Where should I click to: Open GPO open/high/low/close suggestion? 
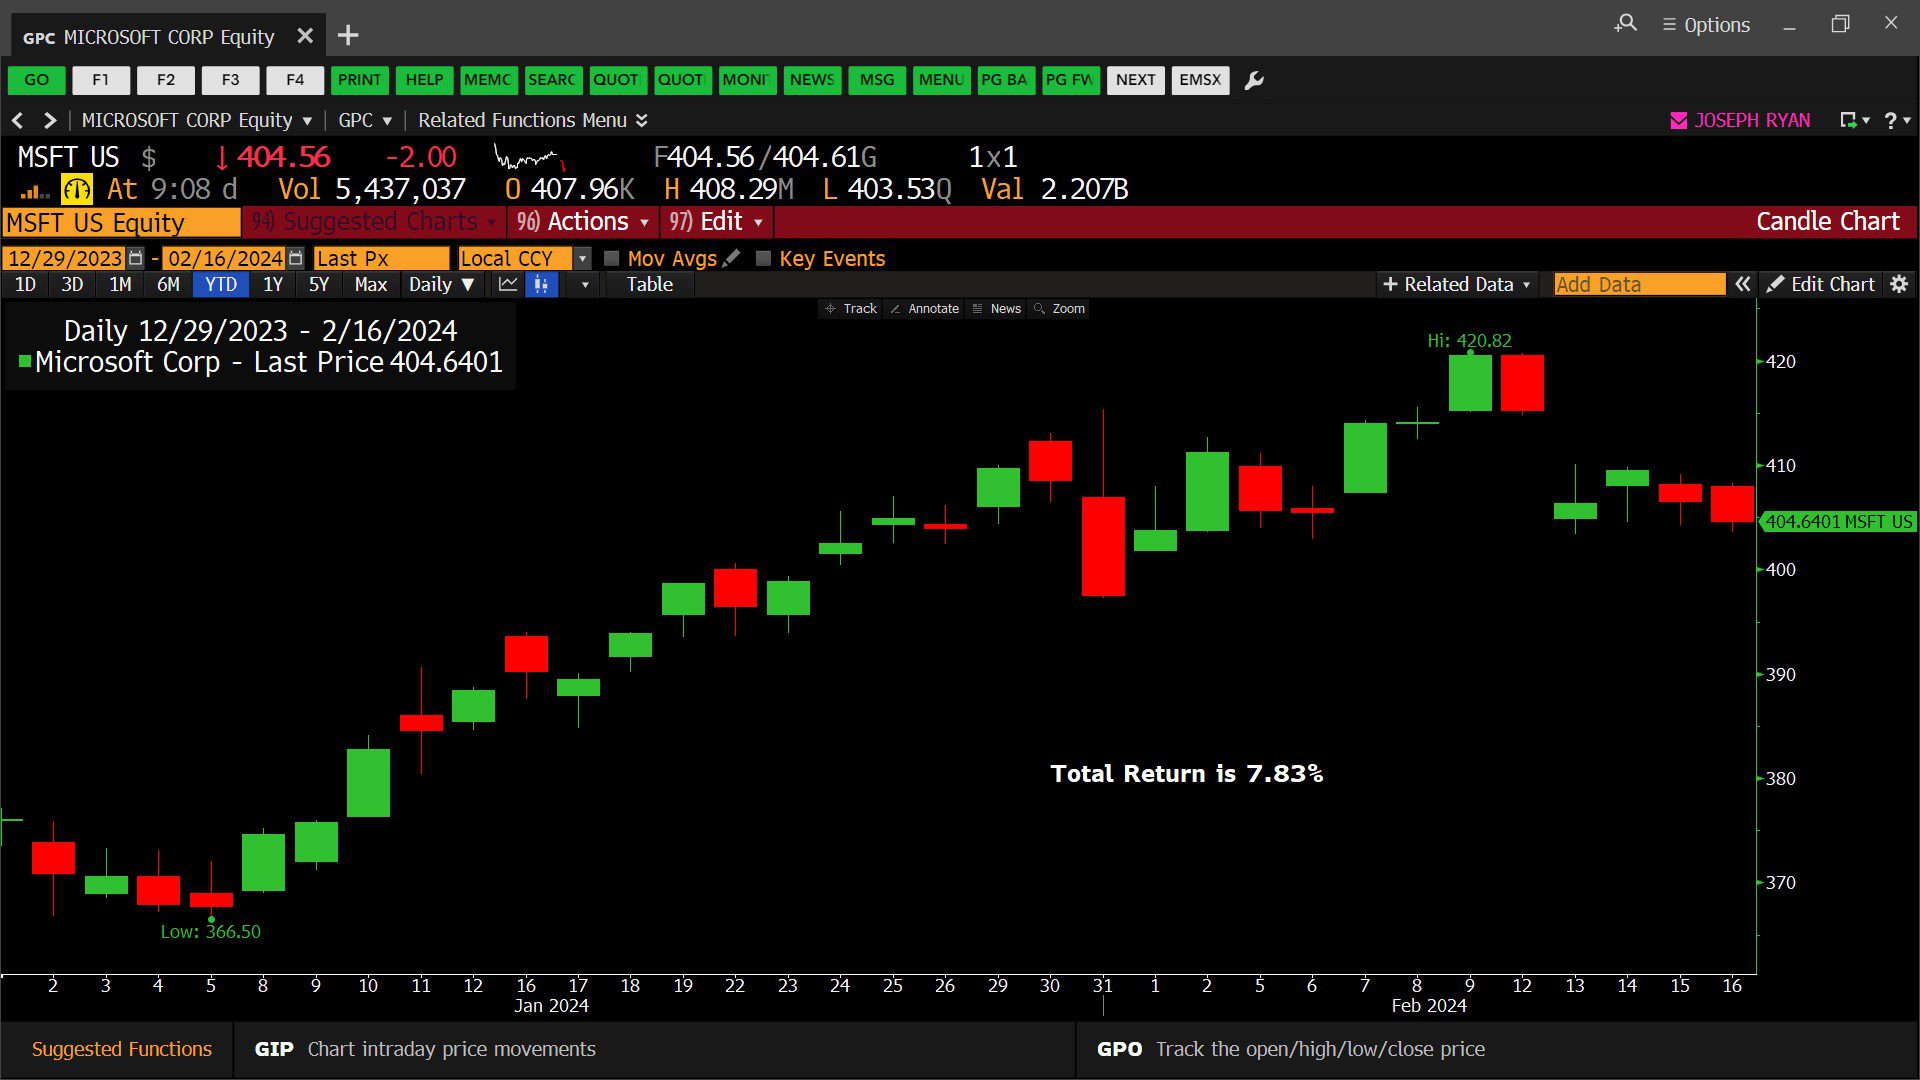(x=1497, y=1049)
